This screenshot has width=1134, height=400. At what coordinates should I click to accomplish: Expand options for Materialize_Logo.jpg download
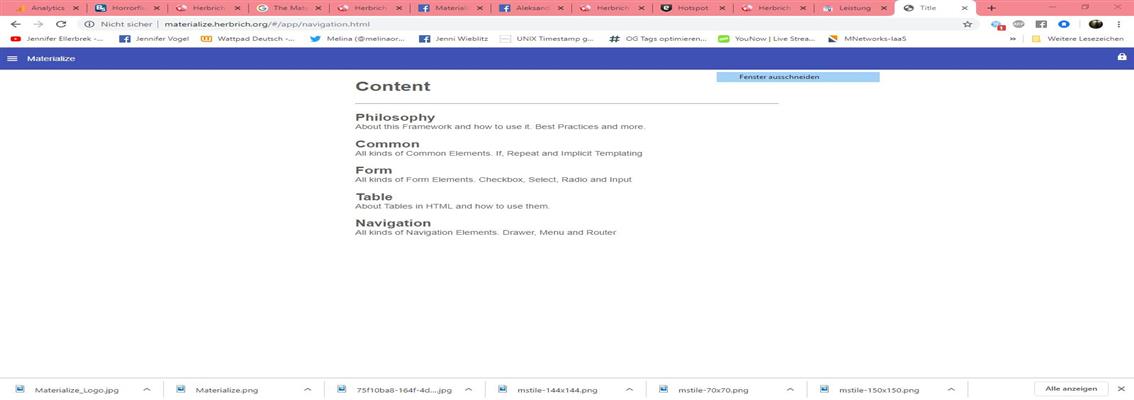(x=146, y=390)
